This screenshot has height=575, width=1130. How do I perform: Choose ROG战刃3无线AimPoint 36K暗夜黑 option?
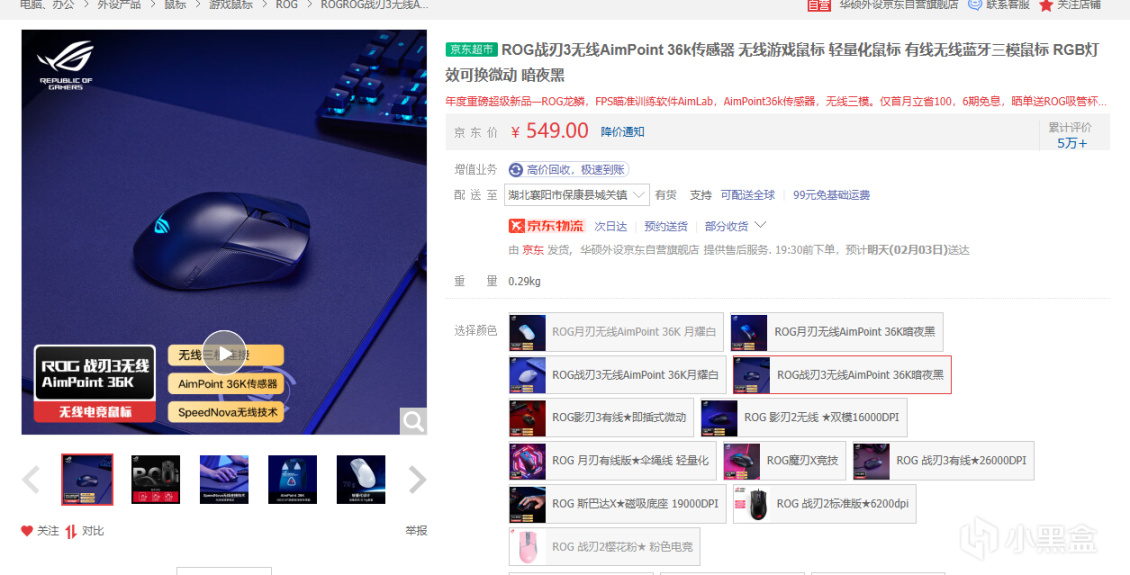tap(842, 375)
